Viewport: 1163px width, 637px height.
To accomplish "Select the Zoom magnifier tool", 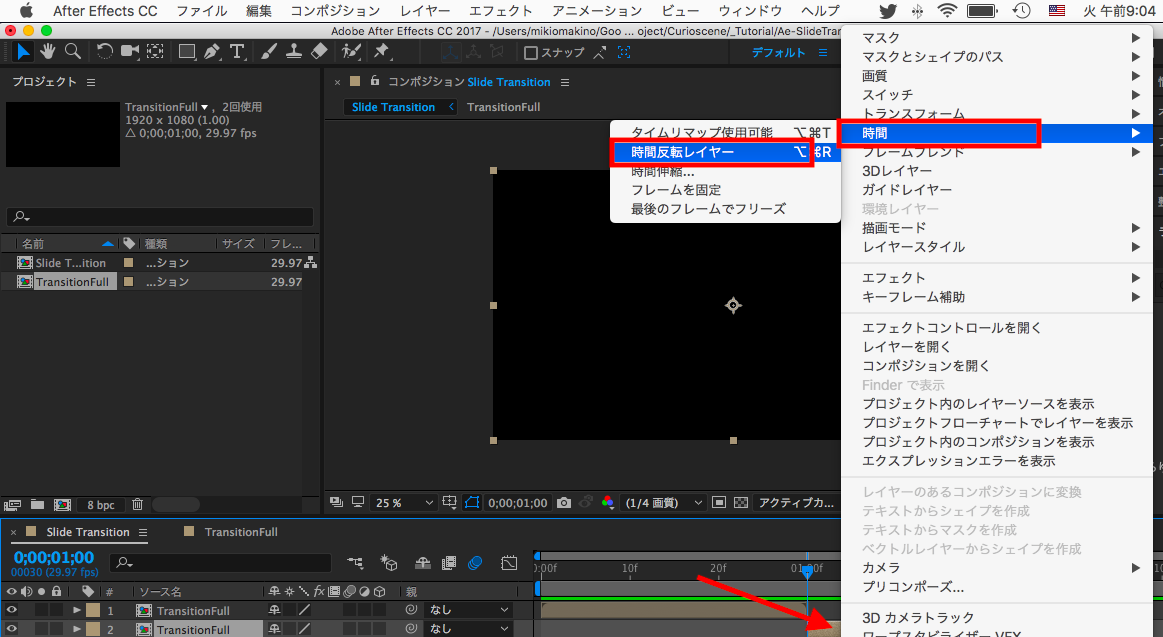I will 73,52.
